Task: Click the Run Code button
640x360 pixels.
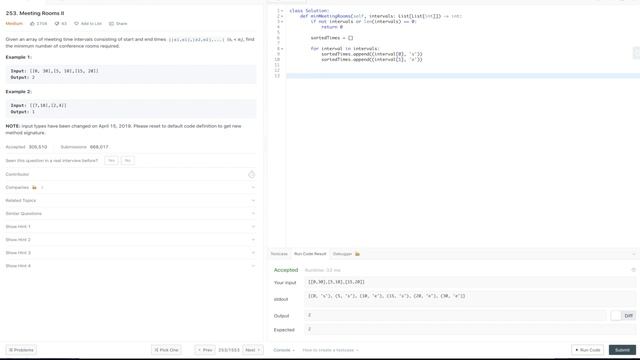Action: tap(587, 350)
